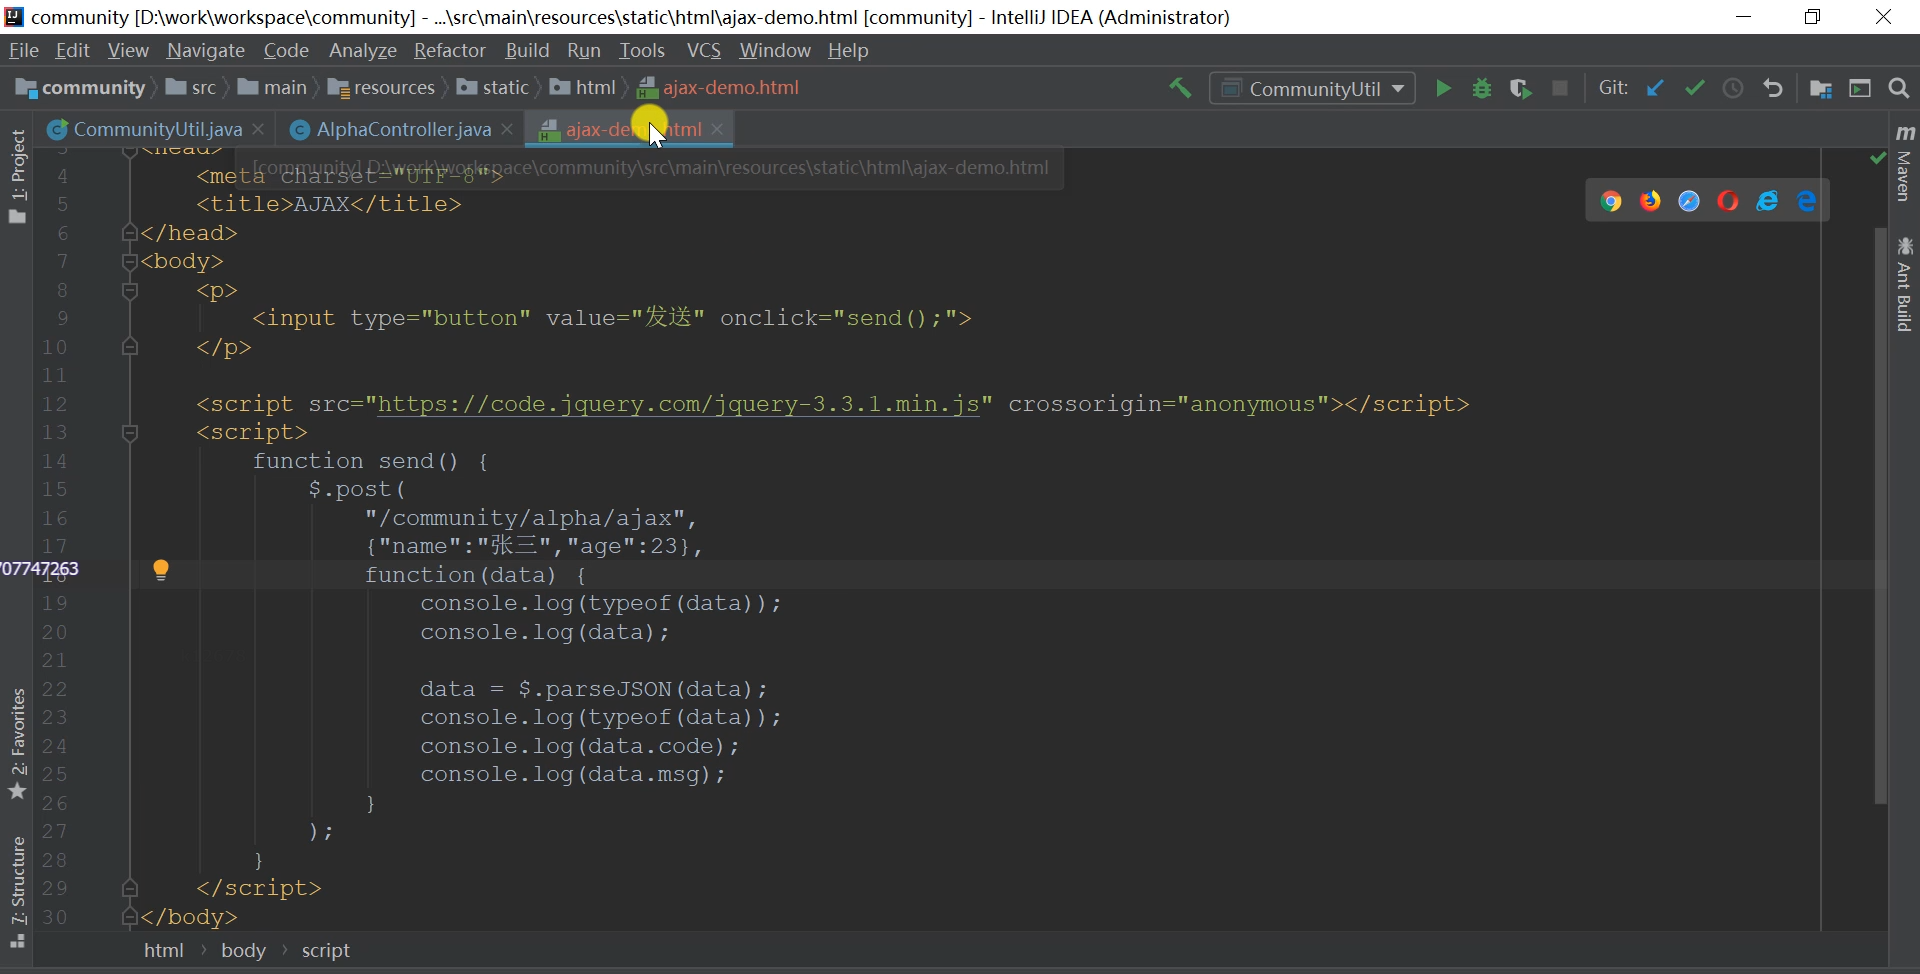The width and height of the screenshot is (1920, 974).
Task: Close the ajax-demo.html tab
Action: (717, 129)
